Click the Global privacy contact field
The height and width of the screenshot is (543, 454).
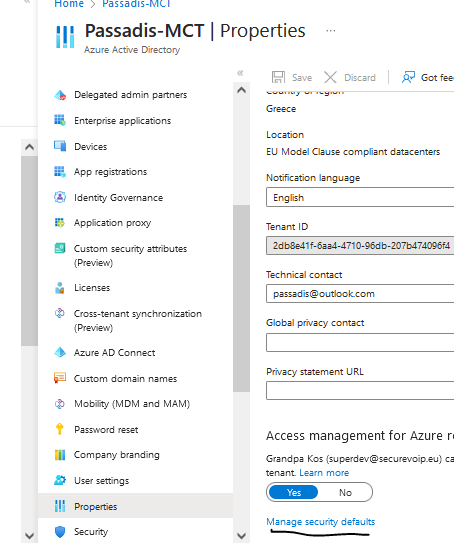(x=360, y=342)
